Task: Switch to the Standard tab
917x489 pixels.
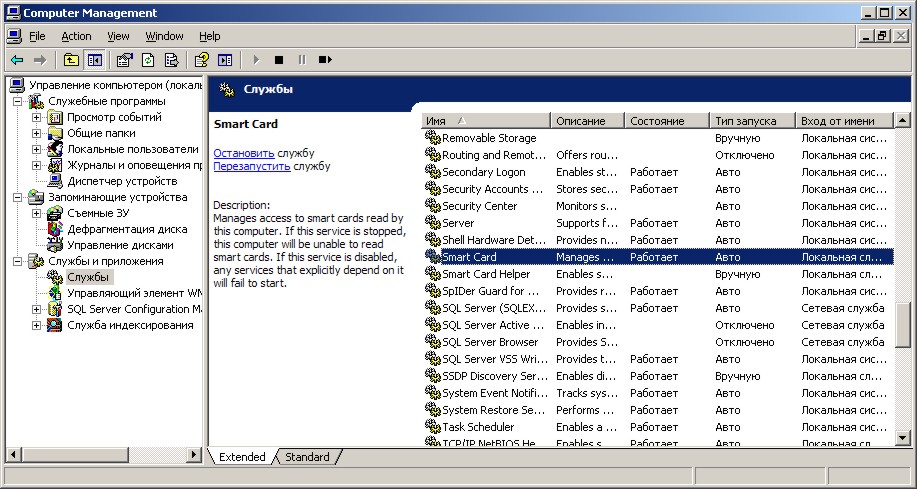Action: click(307, 457)
